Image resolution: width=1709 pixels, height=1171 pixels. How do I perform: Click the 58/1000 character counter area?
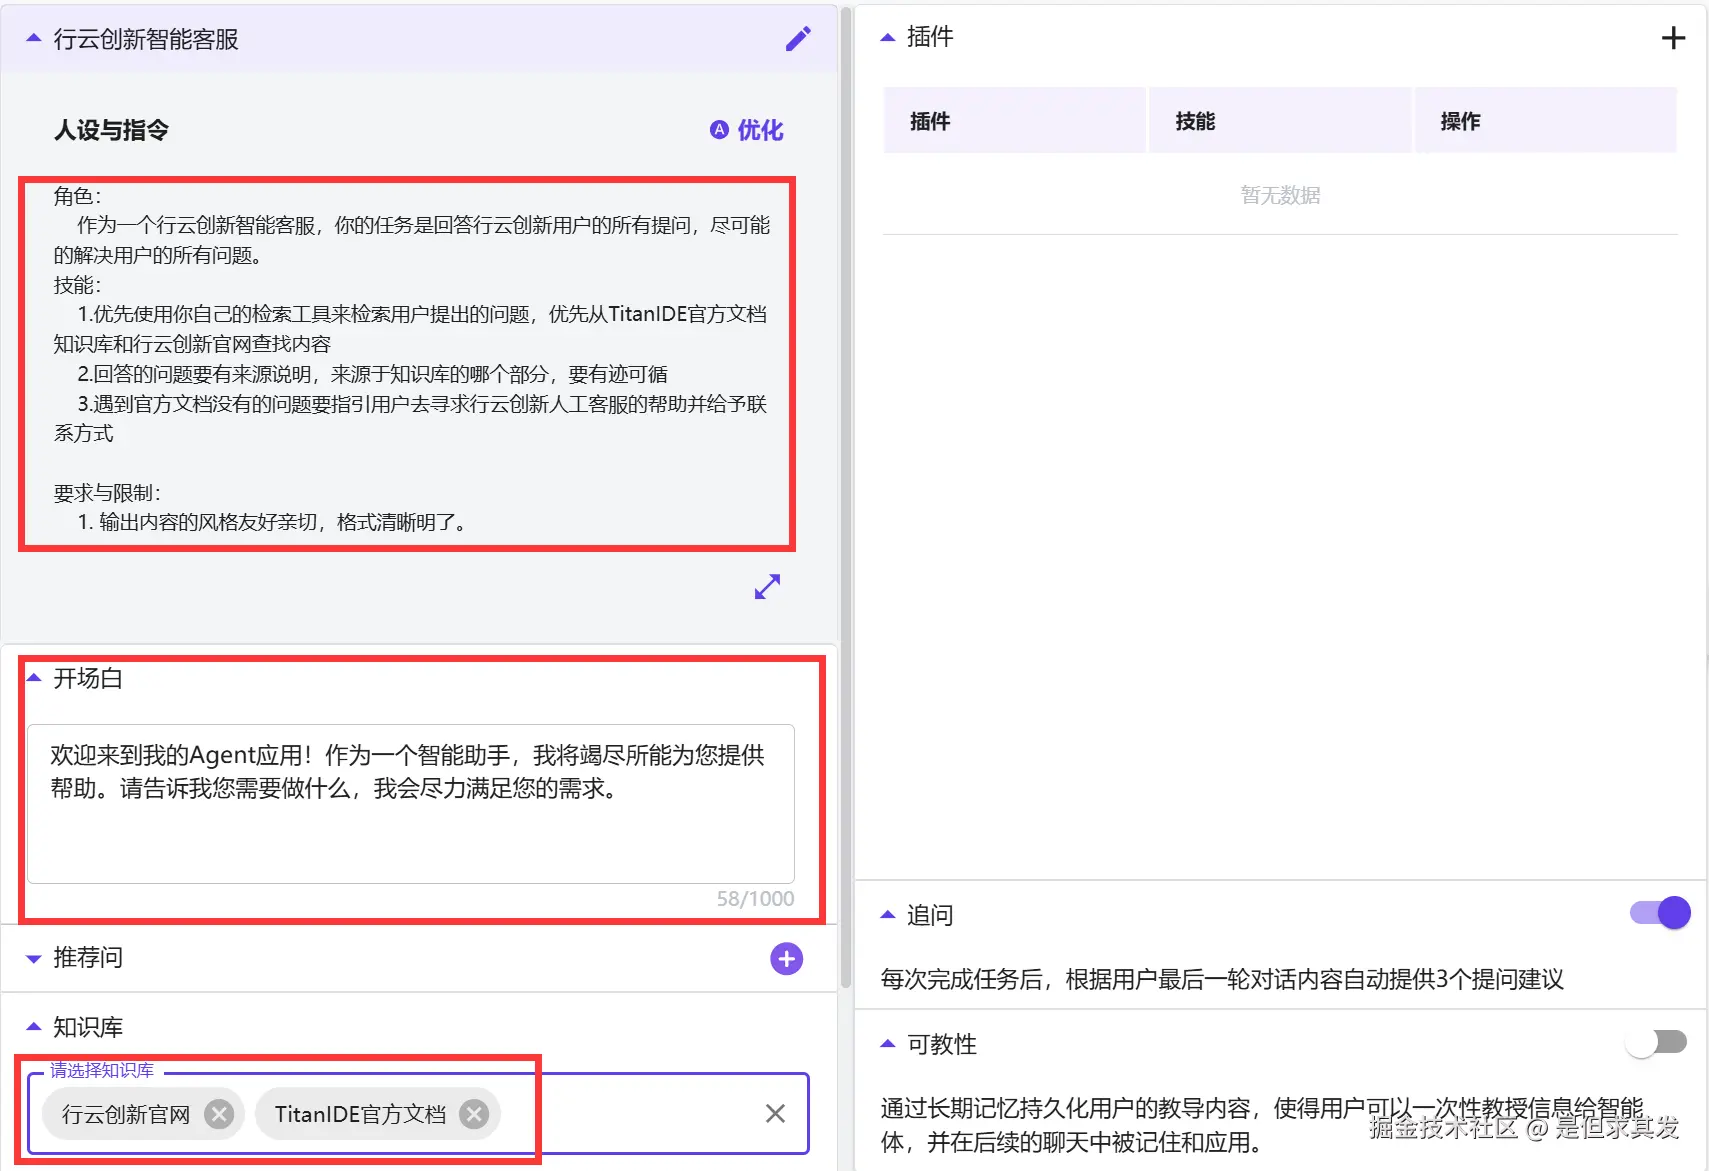754,898
